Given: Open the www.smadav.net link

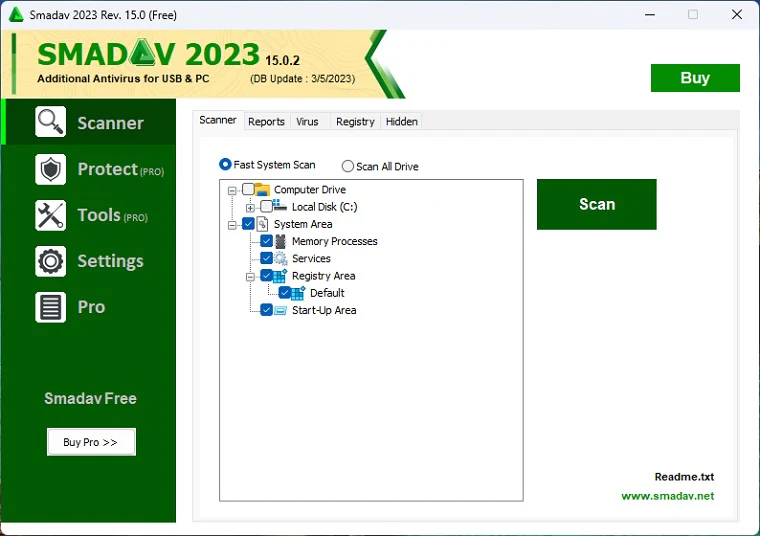Looking at the screenshot, I should pyautogui.click(x=667, y=496).
